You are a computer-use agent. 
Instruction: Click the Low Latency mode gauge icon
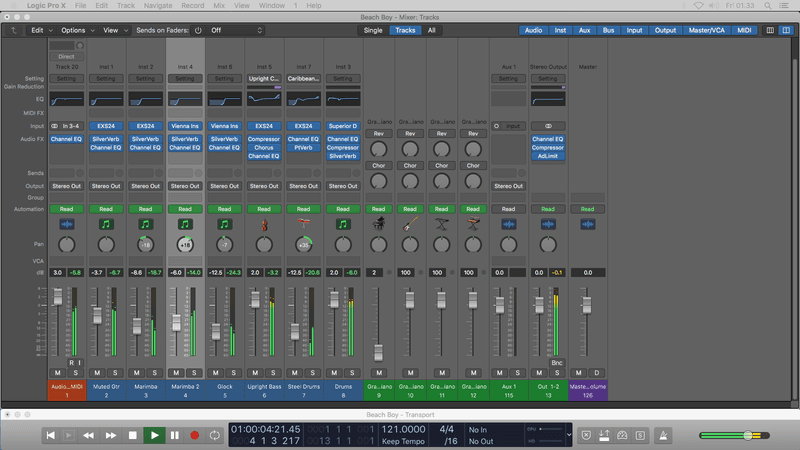pos(622,435)
